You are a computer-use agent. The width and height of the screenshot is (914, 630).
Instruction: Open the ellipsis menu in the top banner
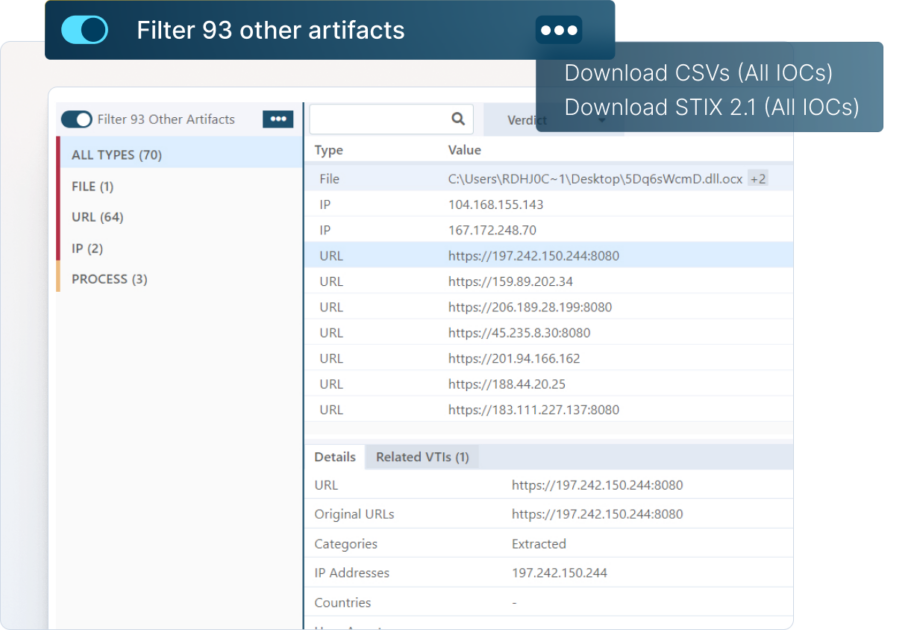(558, 30)
